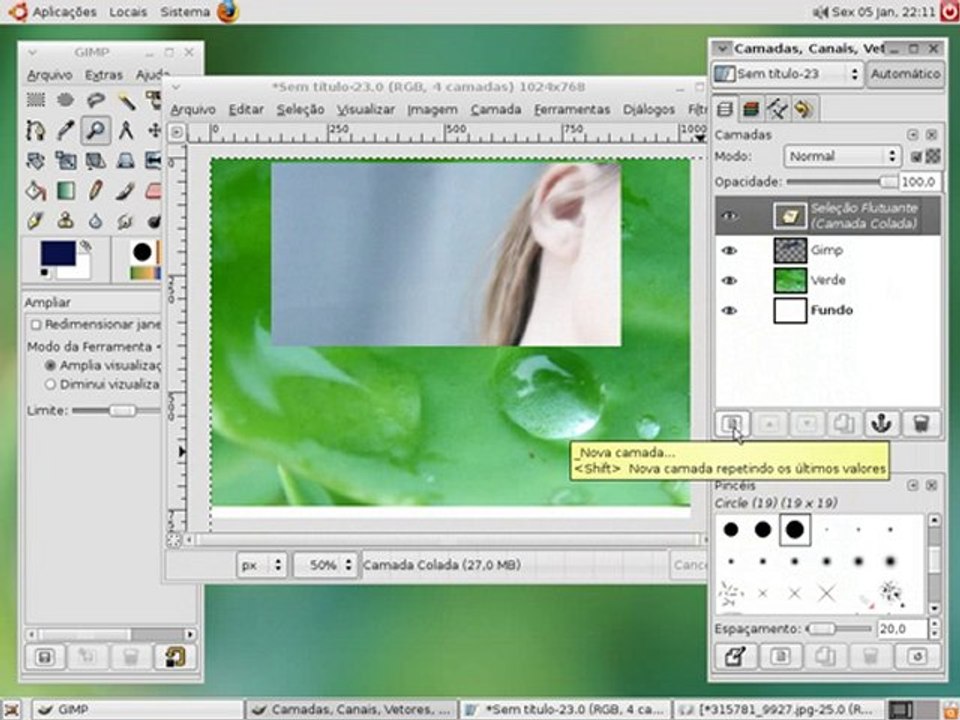960x720 pixels.
Task: Open Seleção menu in image window
Action: pos(300,110)
